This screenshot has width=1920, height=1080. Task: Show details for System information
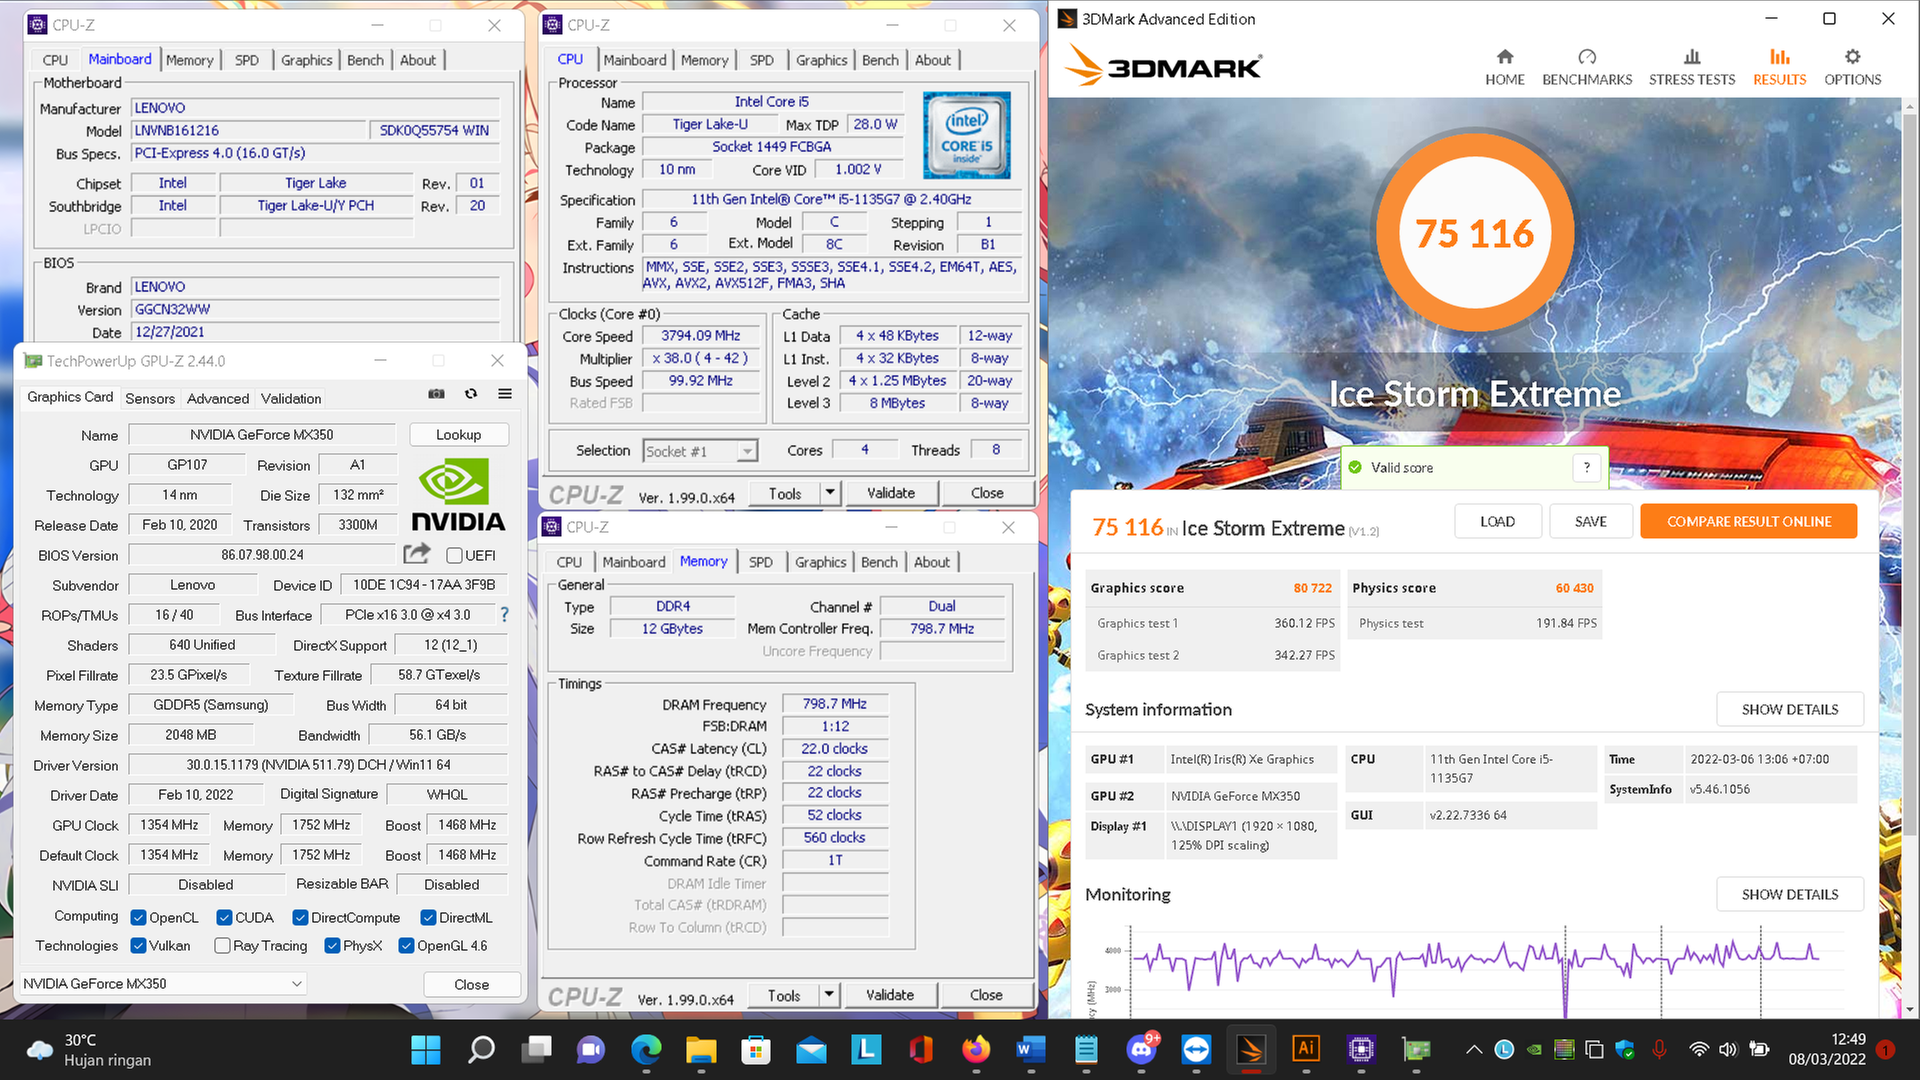click(1790, 709)
